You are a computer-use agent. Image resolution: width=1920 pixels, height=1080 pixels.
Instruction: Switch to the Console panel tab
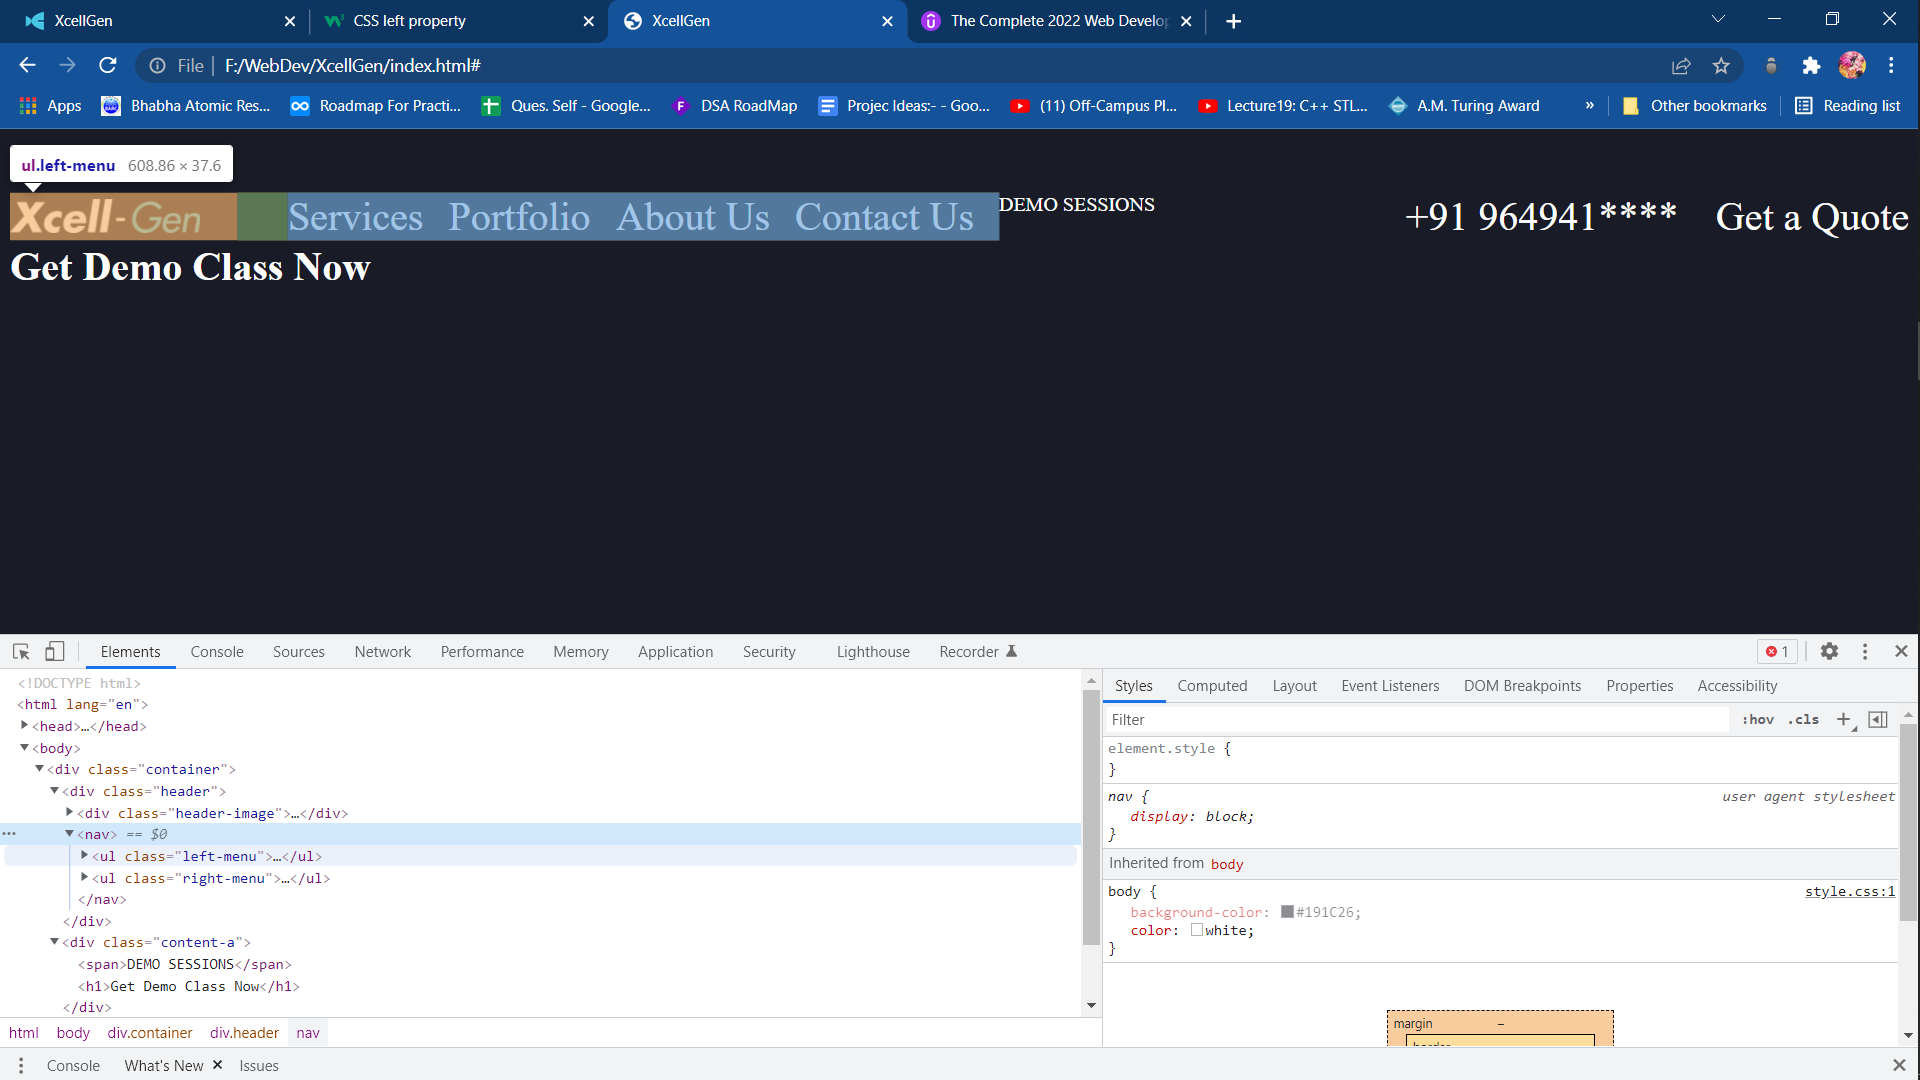(217, 651)
